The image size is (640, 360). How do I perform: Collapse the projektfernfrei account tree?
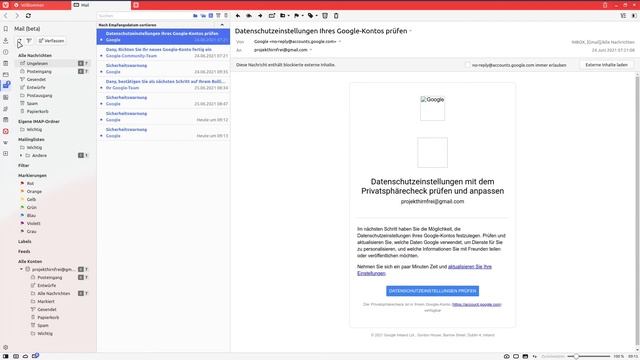(21, 269)
